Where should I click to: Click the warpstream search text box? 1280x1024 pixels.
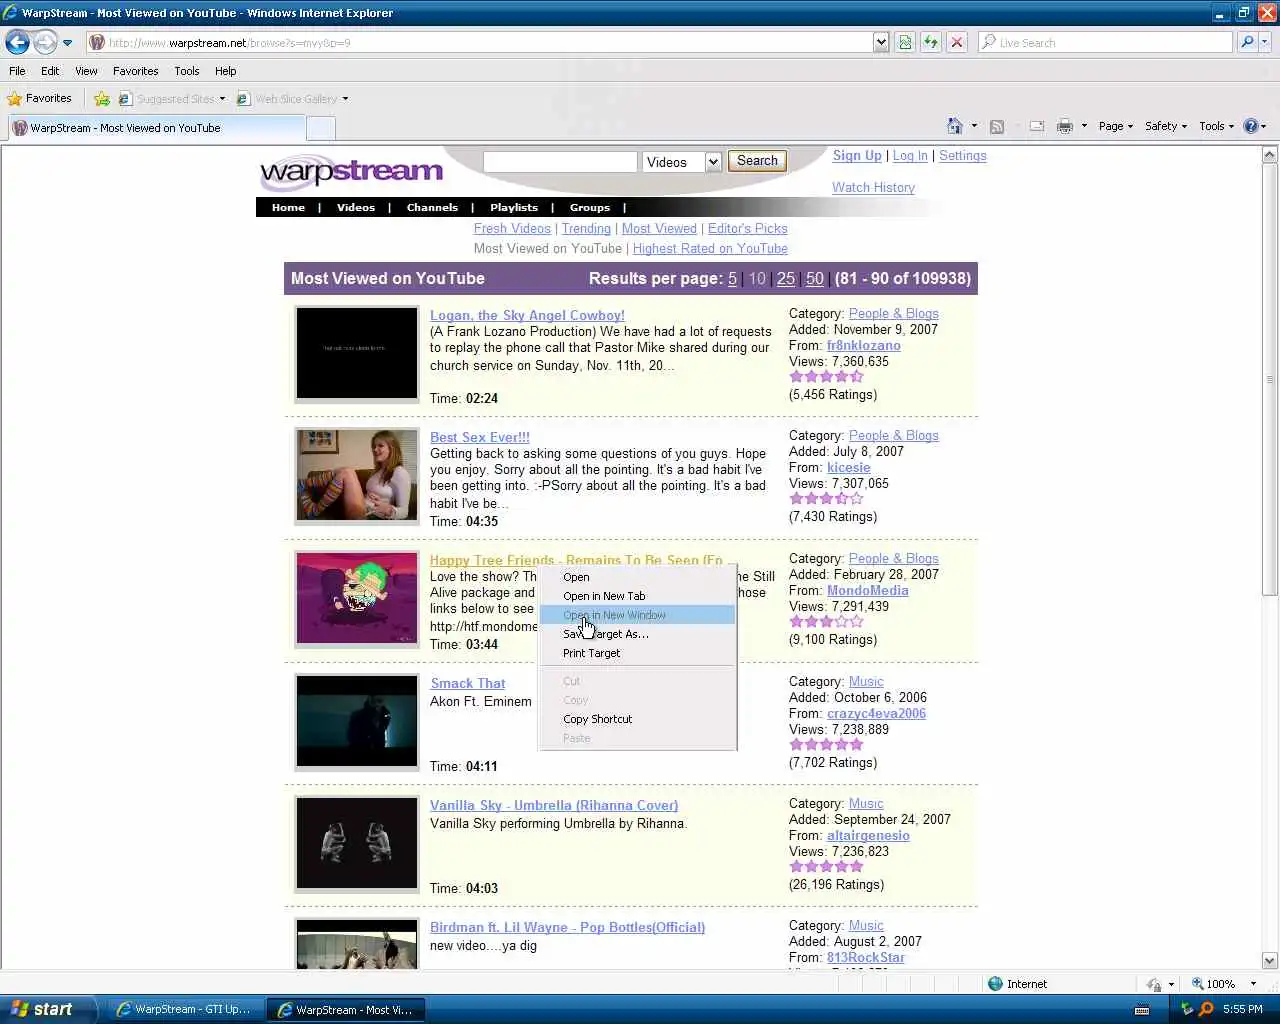(x=560, y=162)
